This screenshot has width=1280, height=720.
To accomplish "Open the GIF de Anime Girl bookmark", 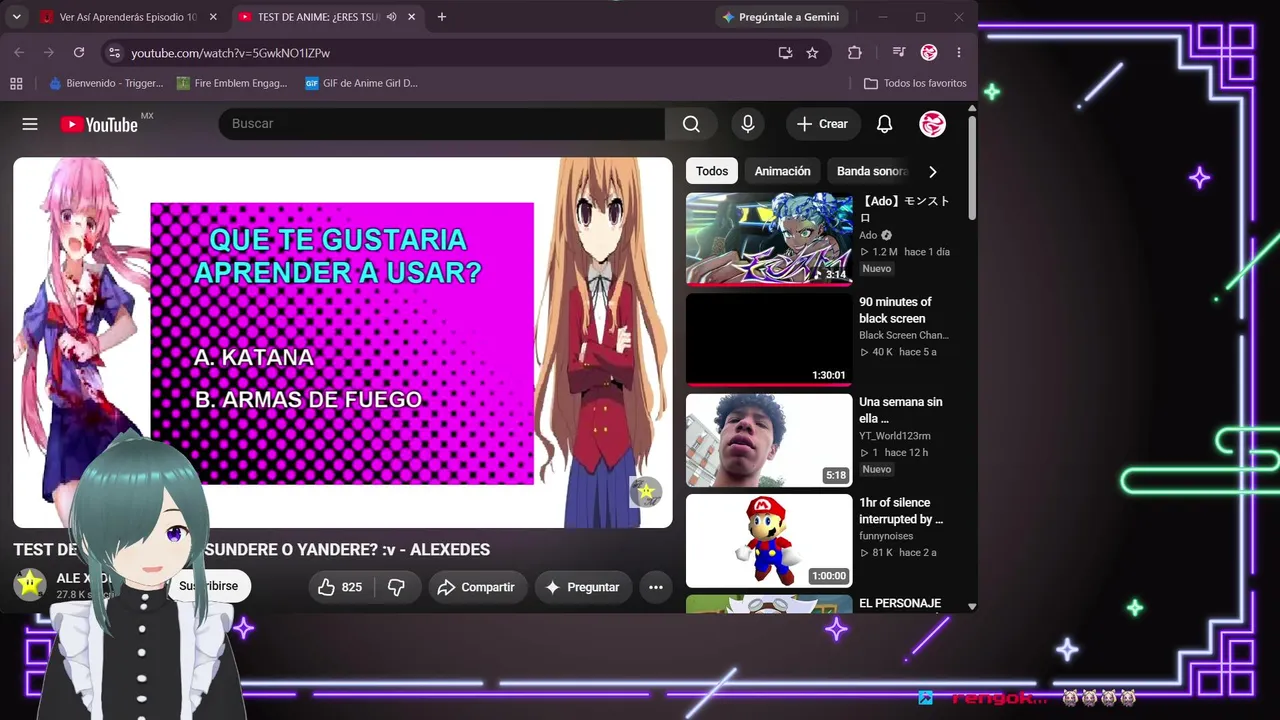I will (361, 83).
